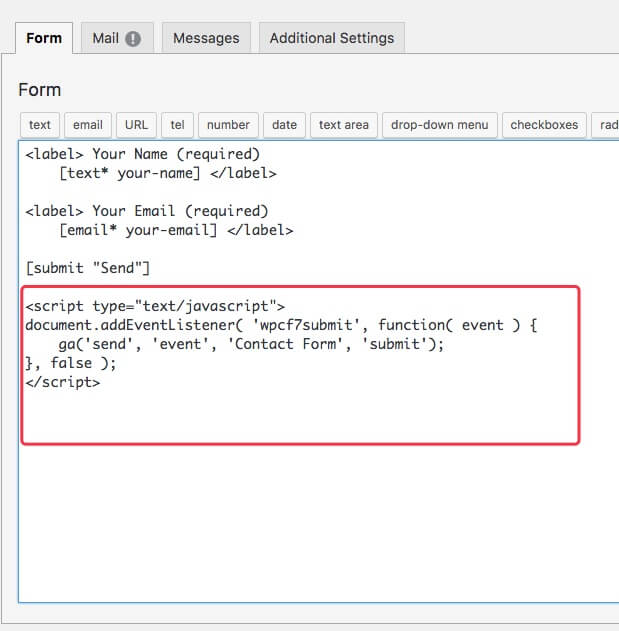The height and width of the screenshot is (631, 619).
Task: Click the partially visible radio buttons tag
Action: pyautogui.click(x=606, y=125)
